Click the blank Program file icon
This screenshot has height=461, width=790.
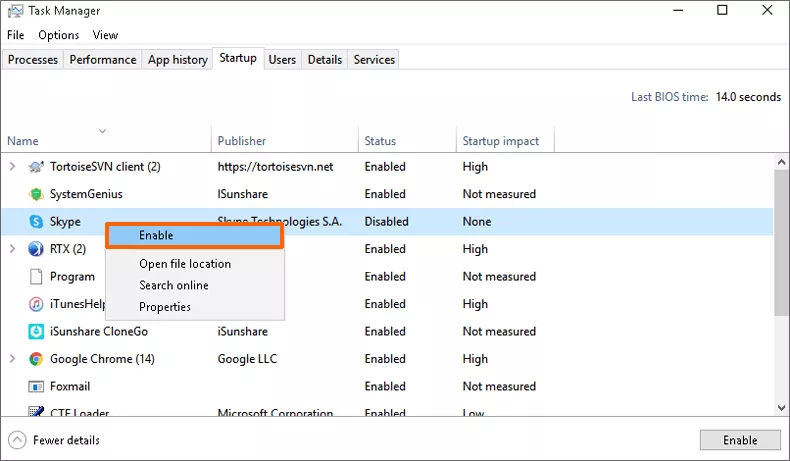(x=36, y=277)
